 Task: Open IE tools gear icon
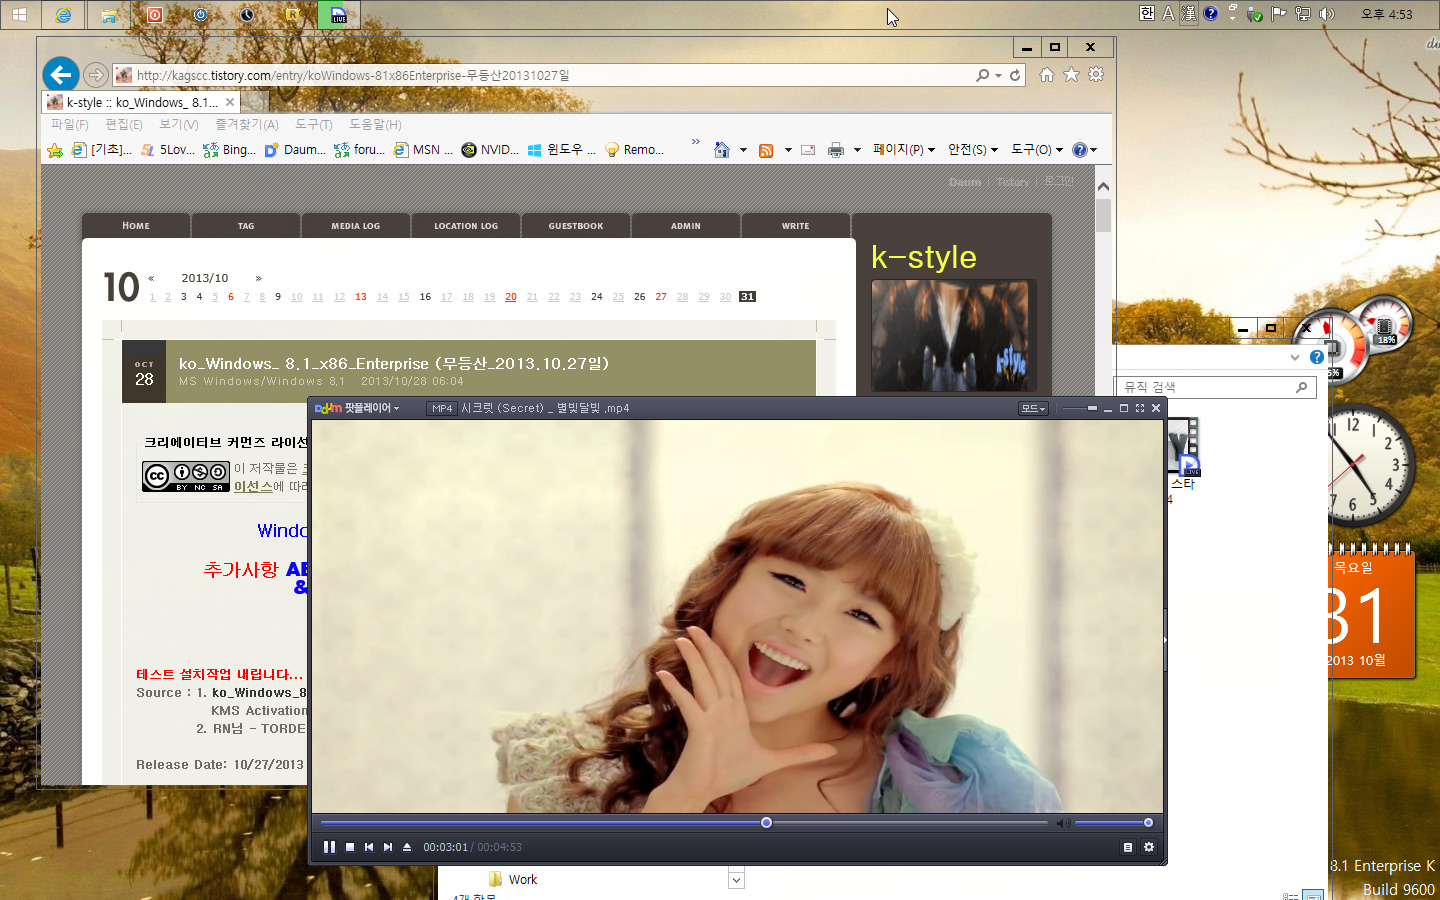click(x=1096, y=75)
